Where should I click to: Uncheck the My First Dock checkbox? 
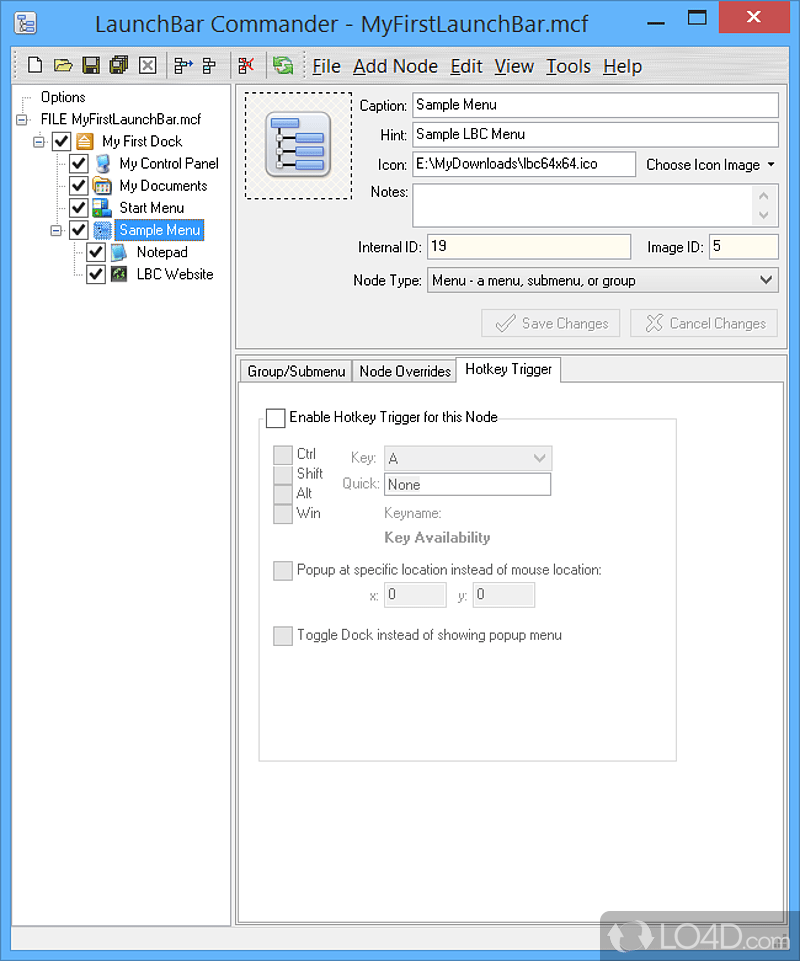pos(61,142)
